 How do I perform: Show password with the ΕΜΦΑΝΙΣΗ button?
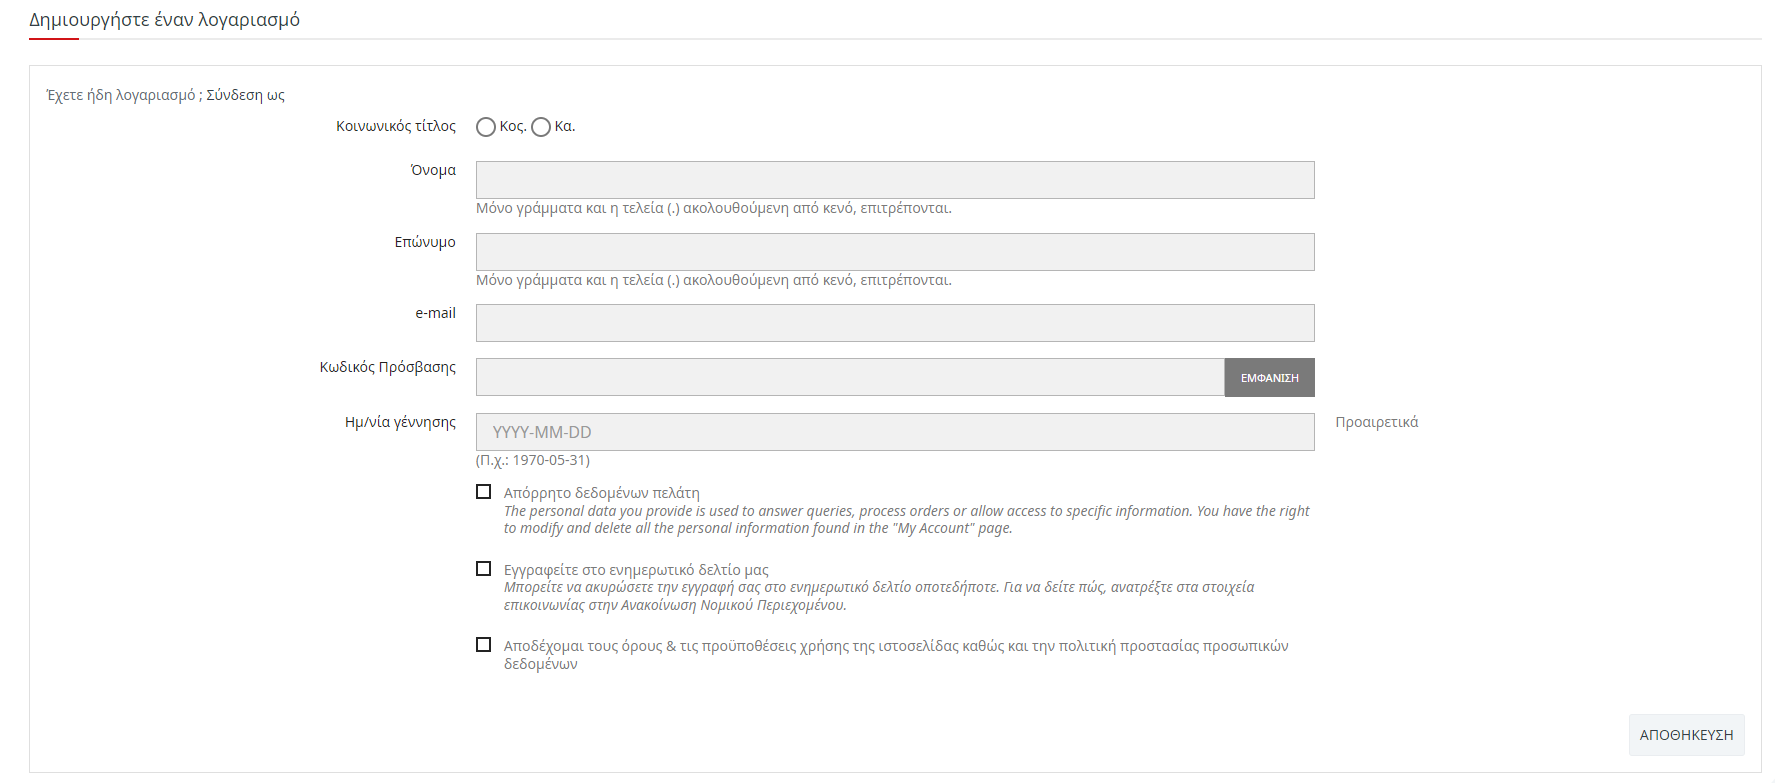pyautogui.click(x=1270, y=377)
